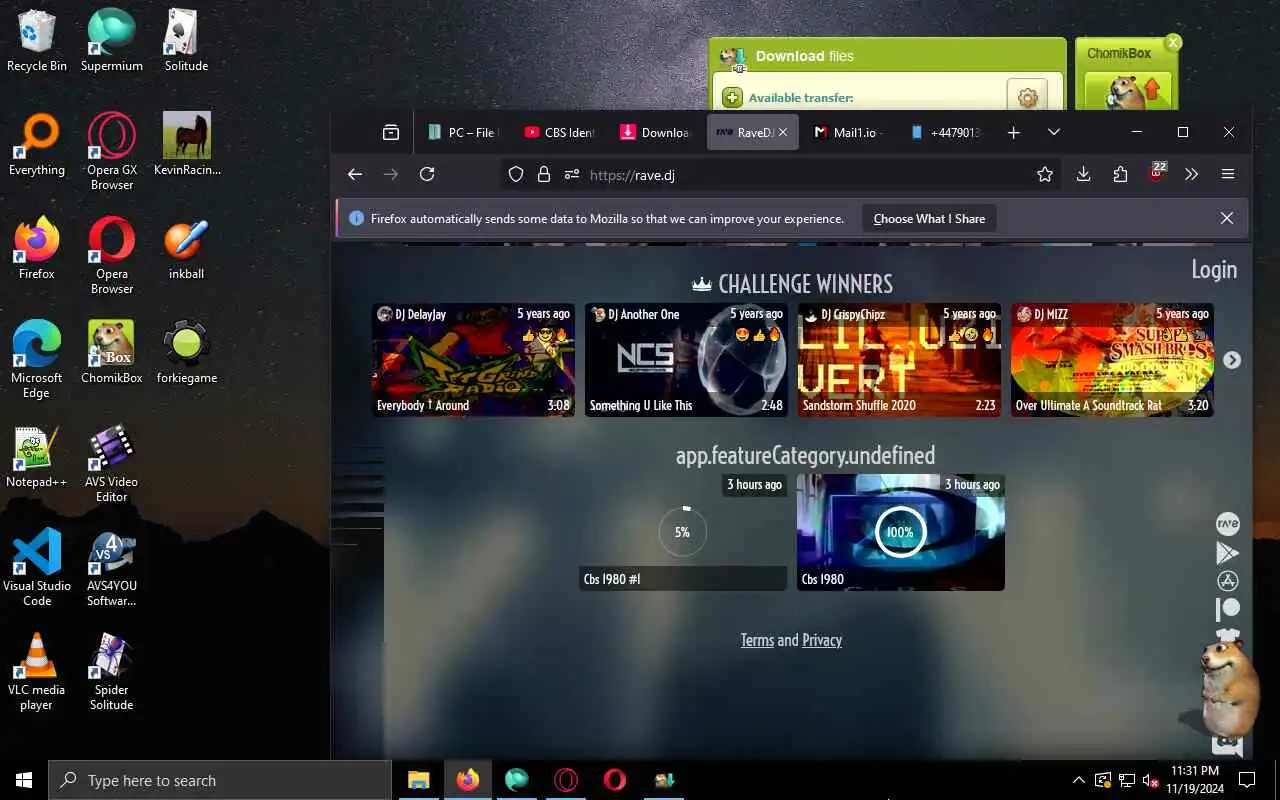
Task: Bookmark this page with star icon
Action: tap(1045, 174)
